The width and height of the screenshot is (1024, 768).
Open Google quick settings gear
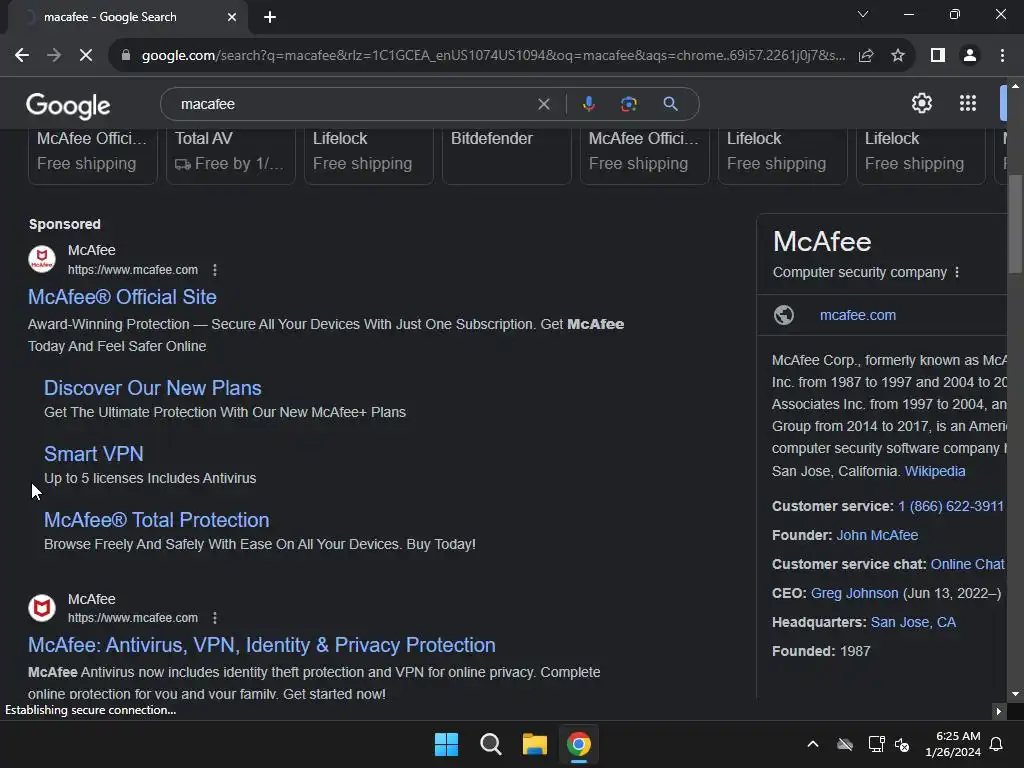pyautogui.click(x=921, y=103)
